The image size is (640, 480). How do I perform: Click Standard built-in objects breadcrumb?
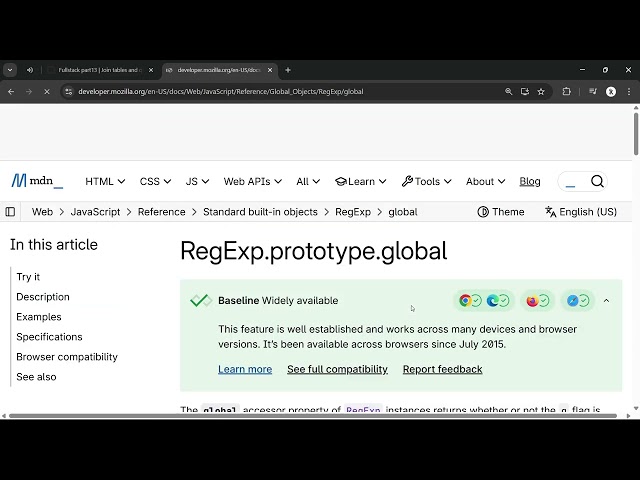[260, 211]
